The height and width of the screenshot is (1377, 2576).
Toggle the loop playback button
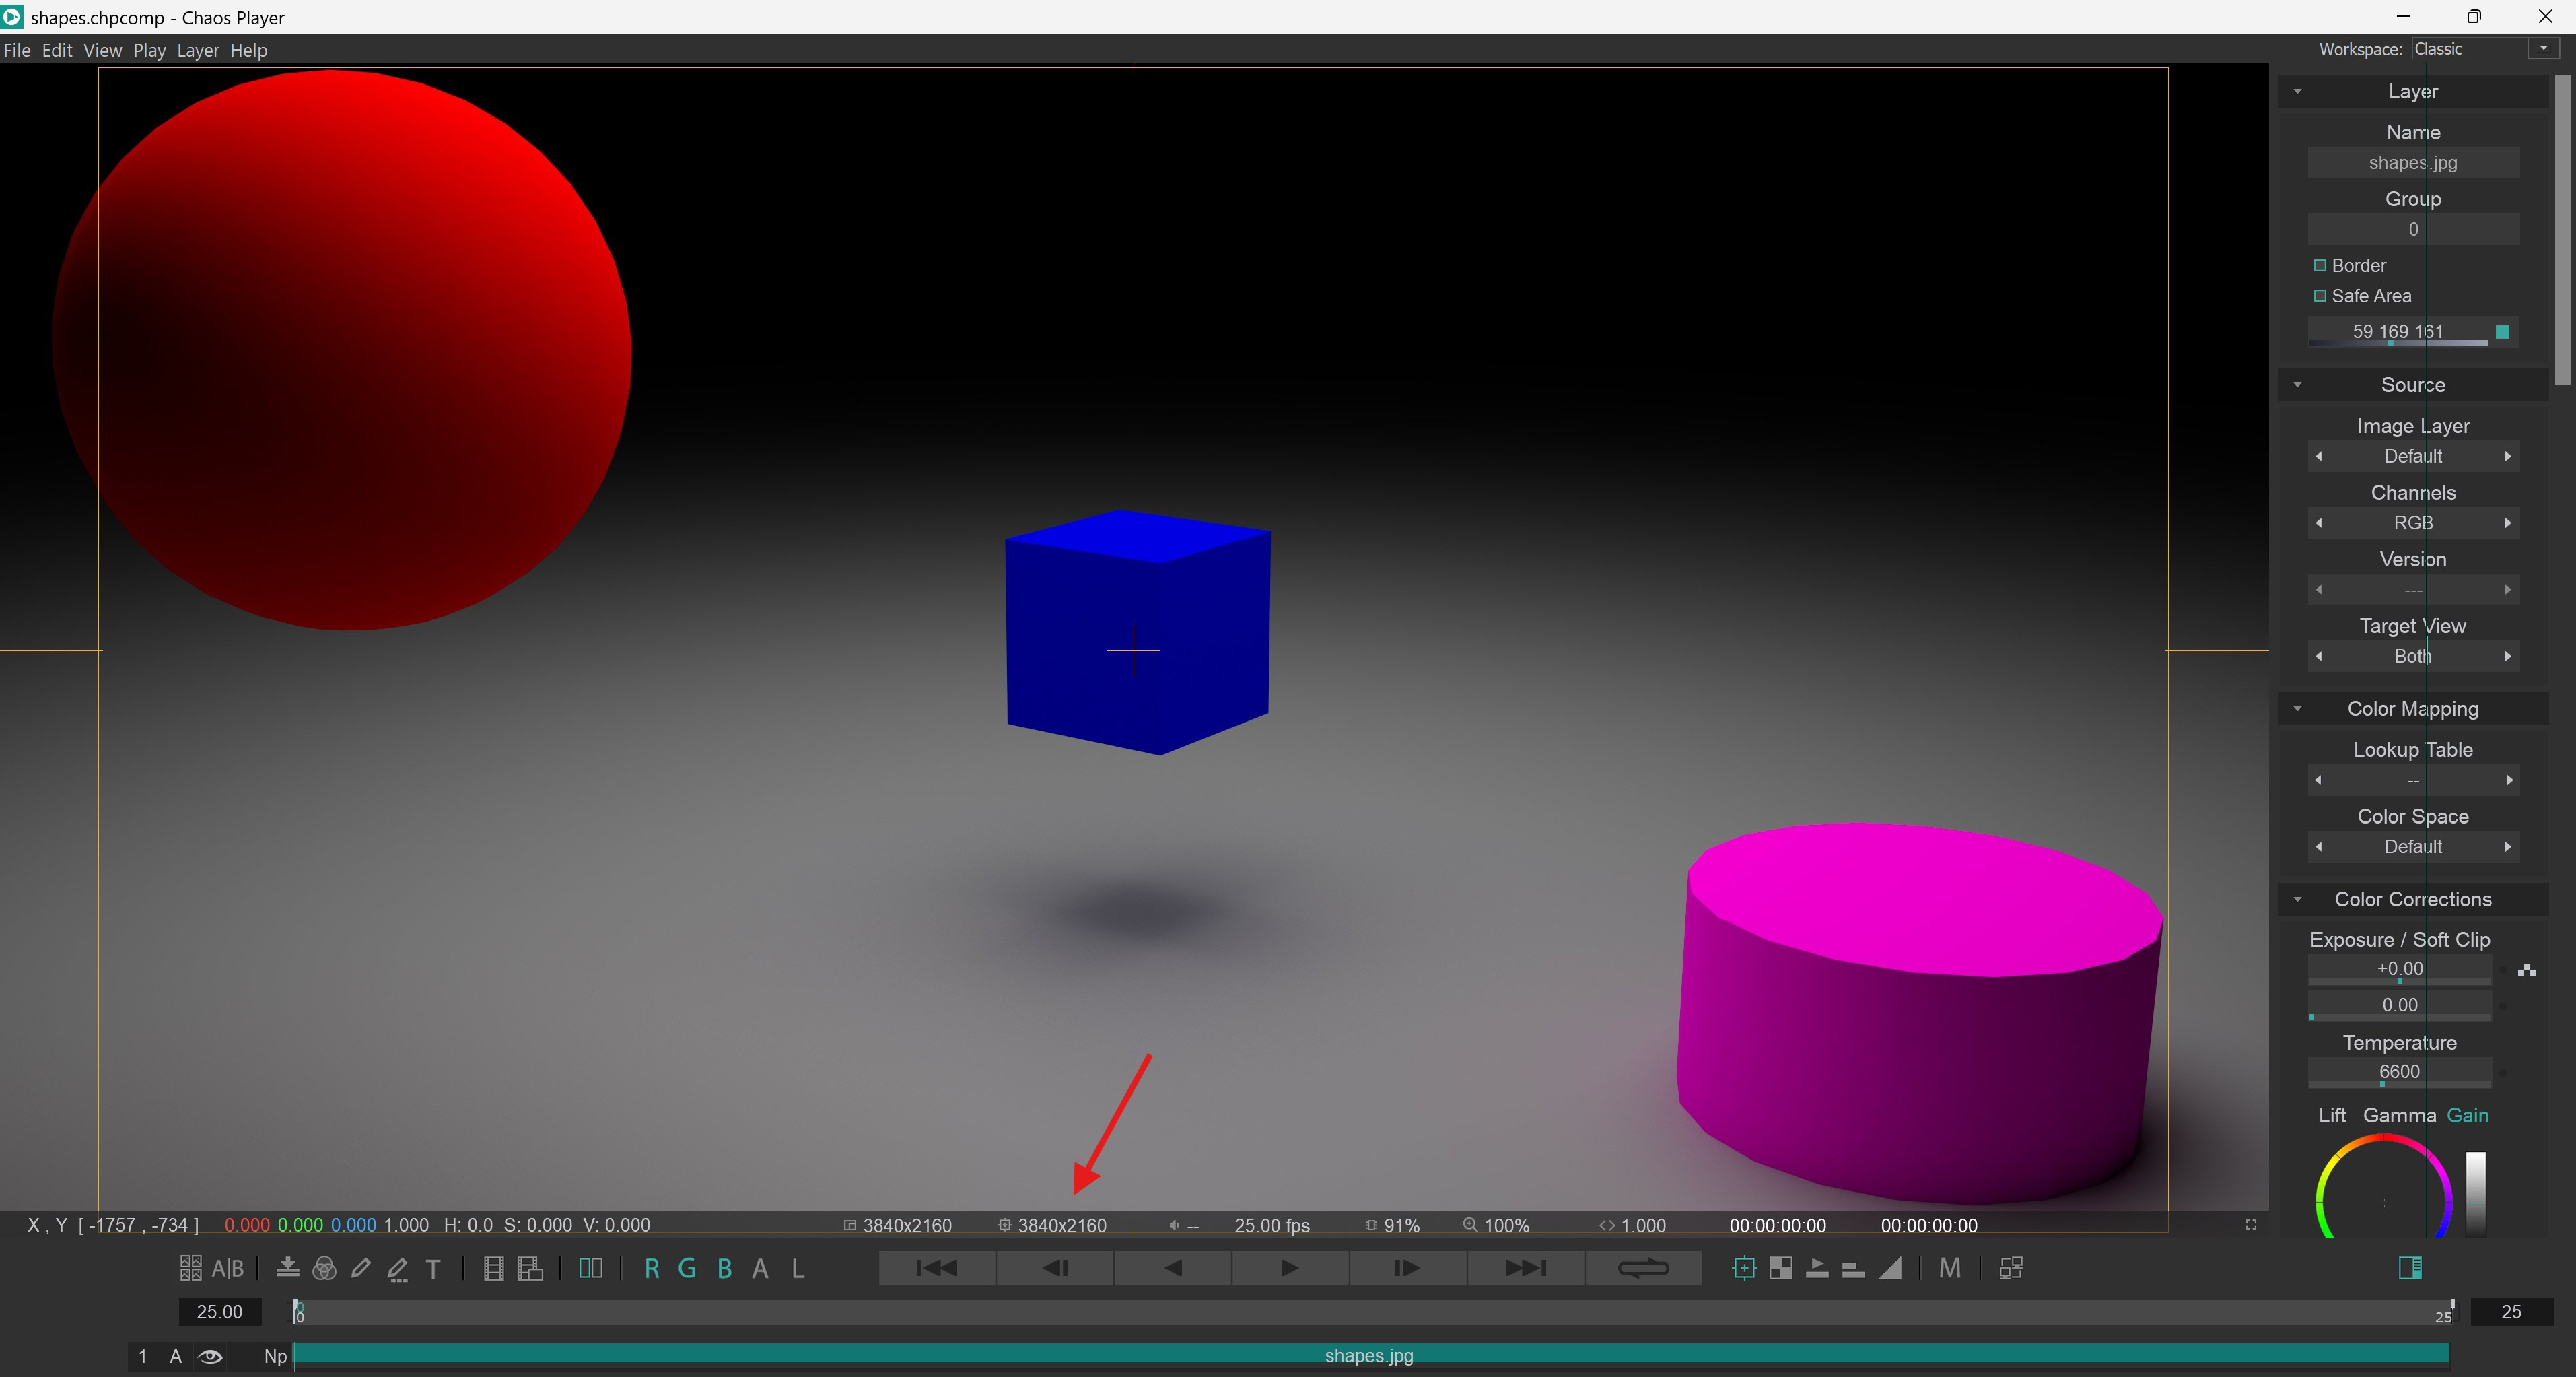coord(1643,1268)
